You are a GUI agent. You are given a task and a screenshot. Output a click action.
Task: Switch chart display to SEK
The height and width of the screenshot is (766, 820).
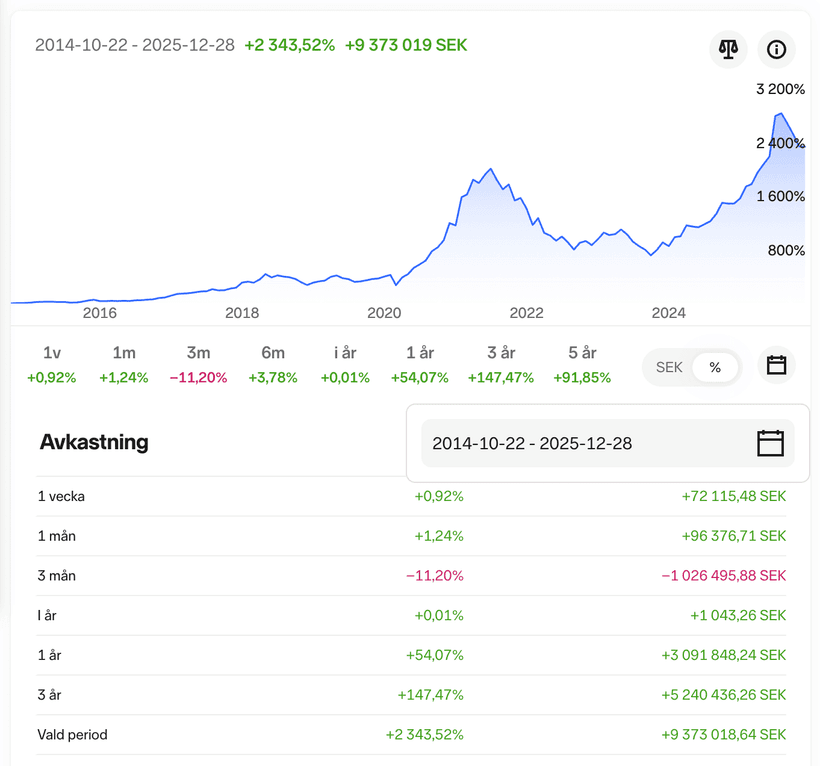(x=668, y=367)
